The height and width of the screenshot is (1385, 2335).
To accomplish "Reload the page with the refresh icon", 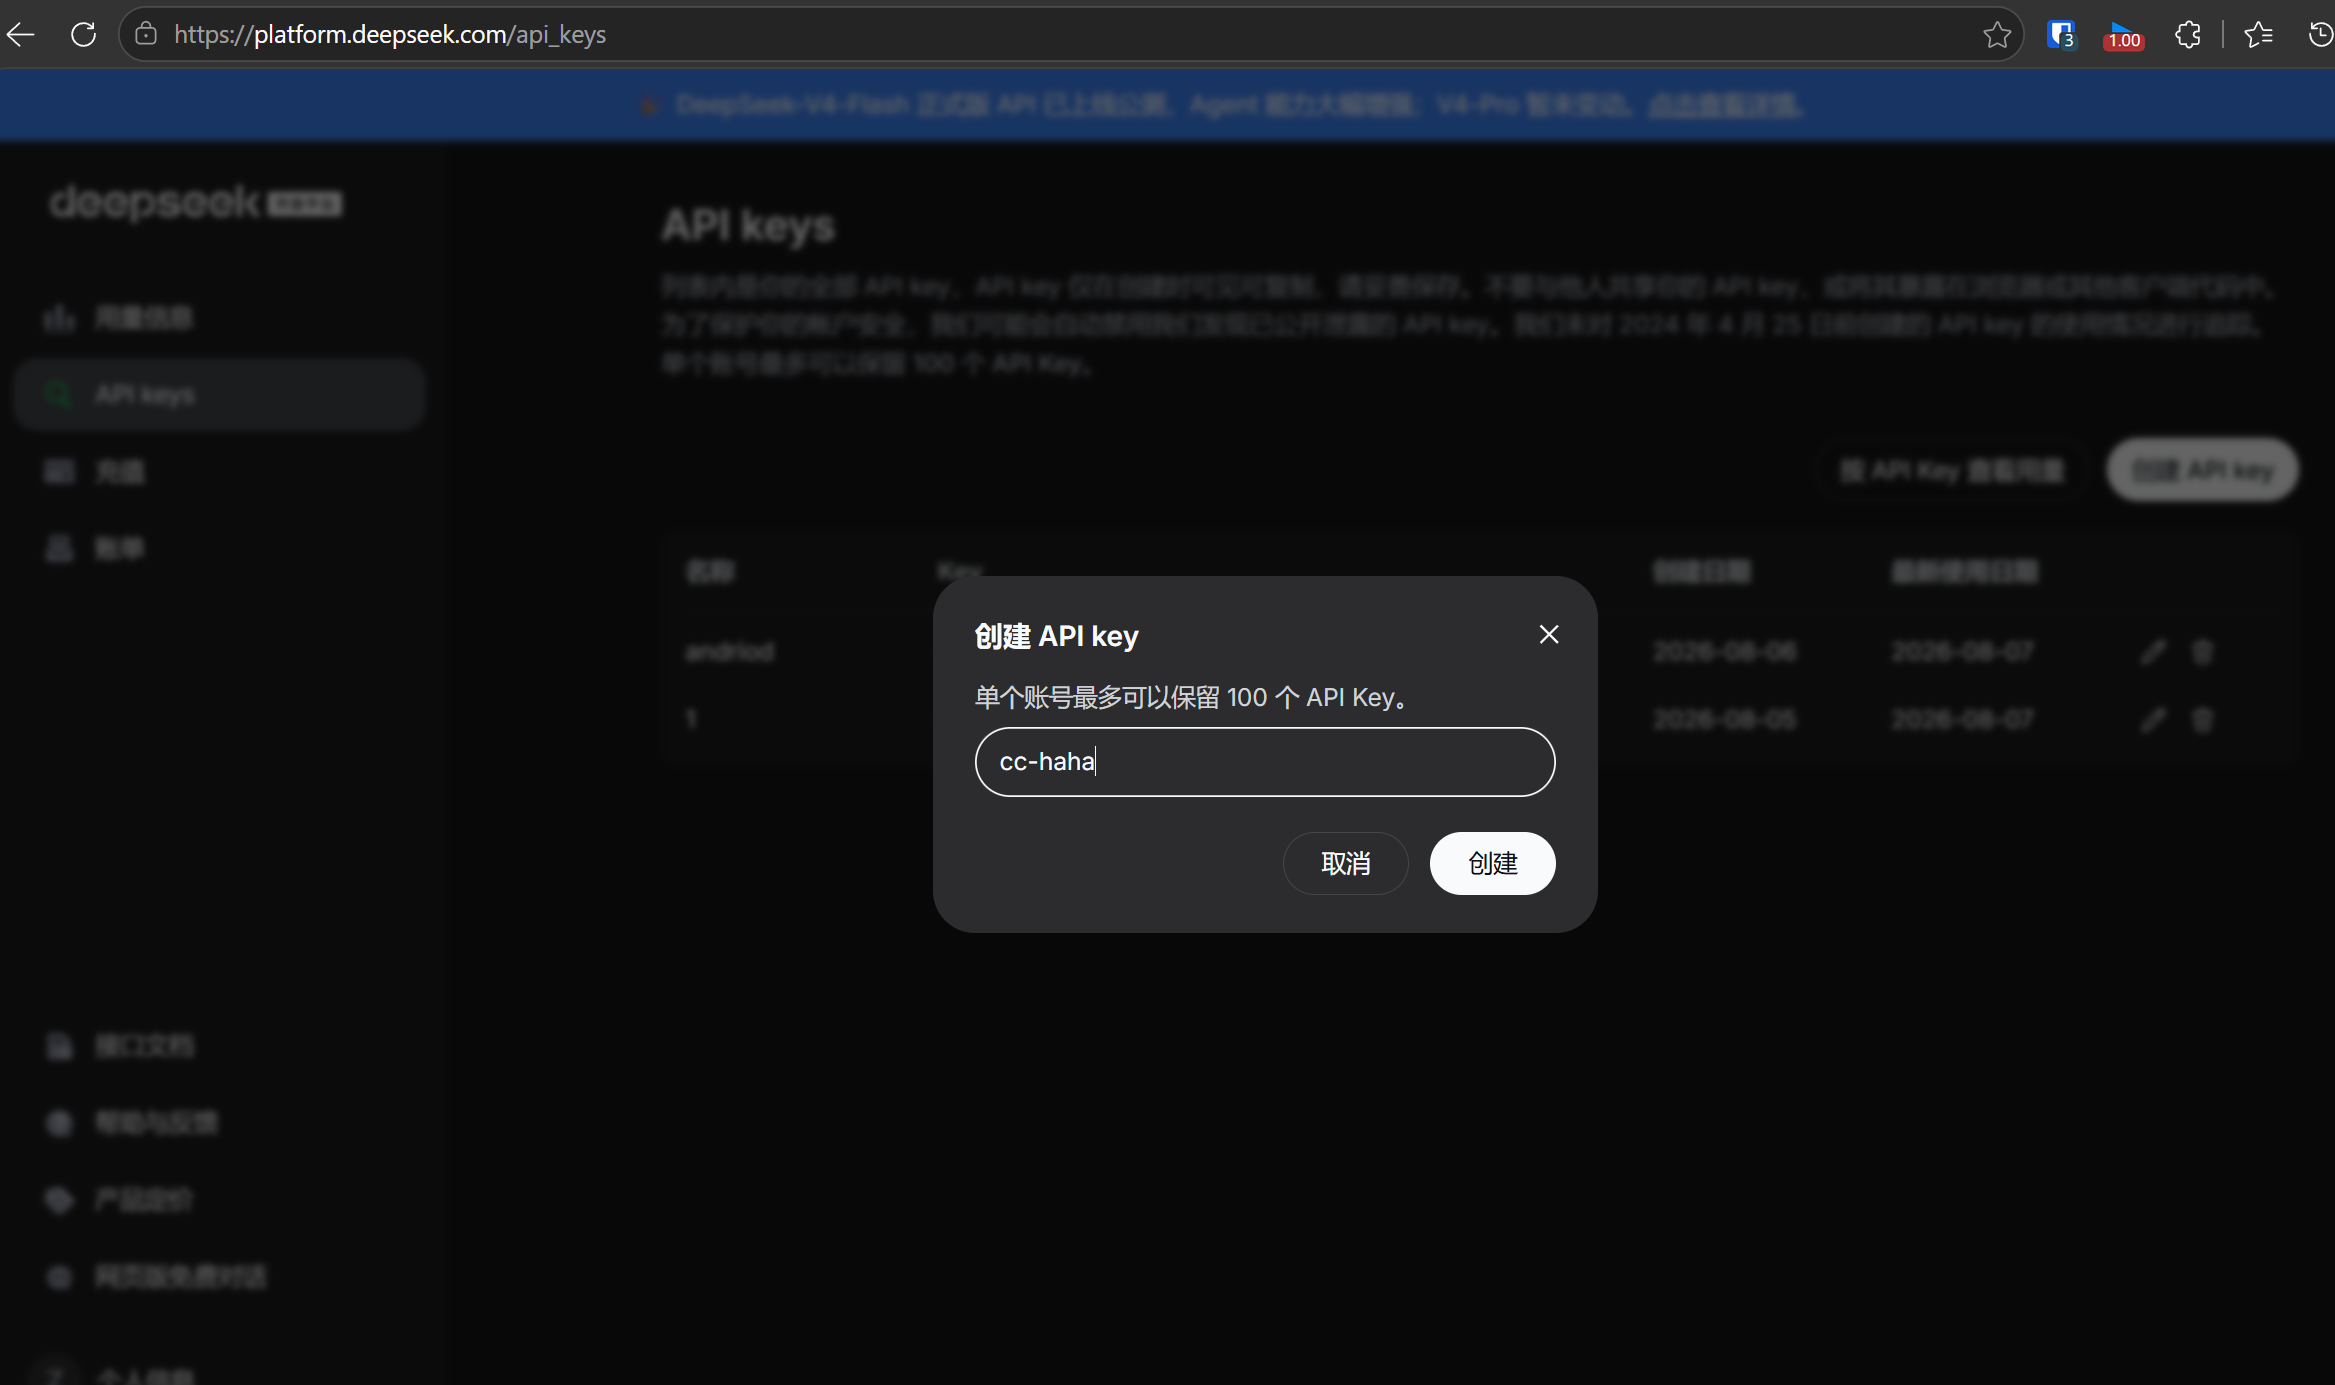I will coord(84,35).
